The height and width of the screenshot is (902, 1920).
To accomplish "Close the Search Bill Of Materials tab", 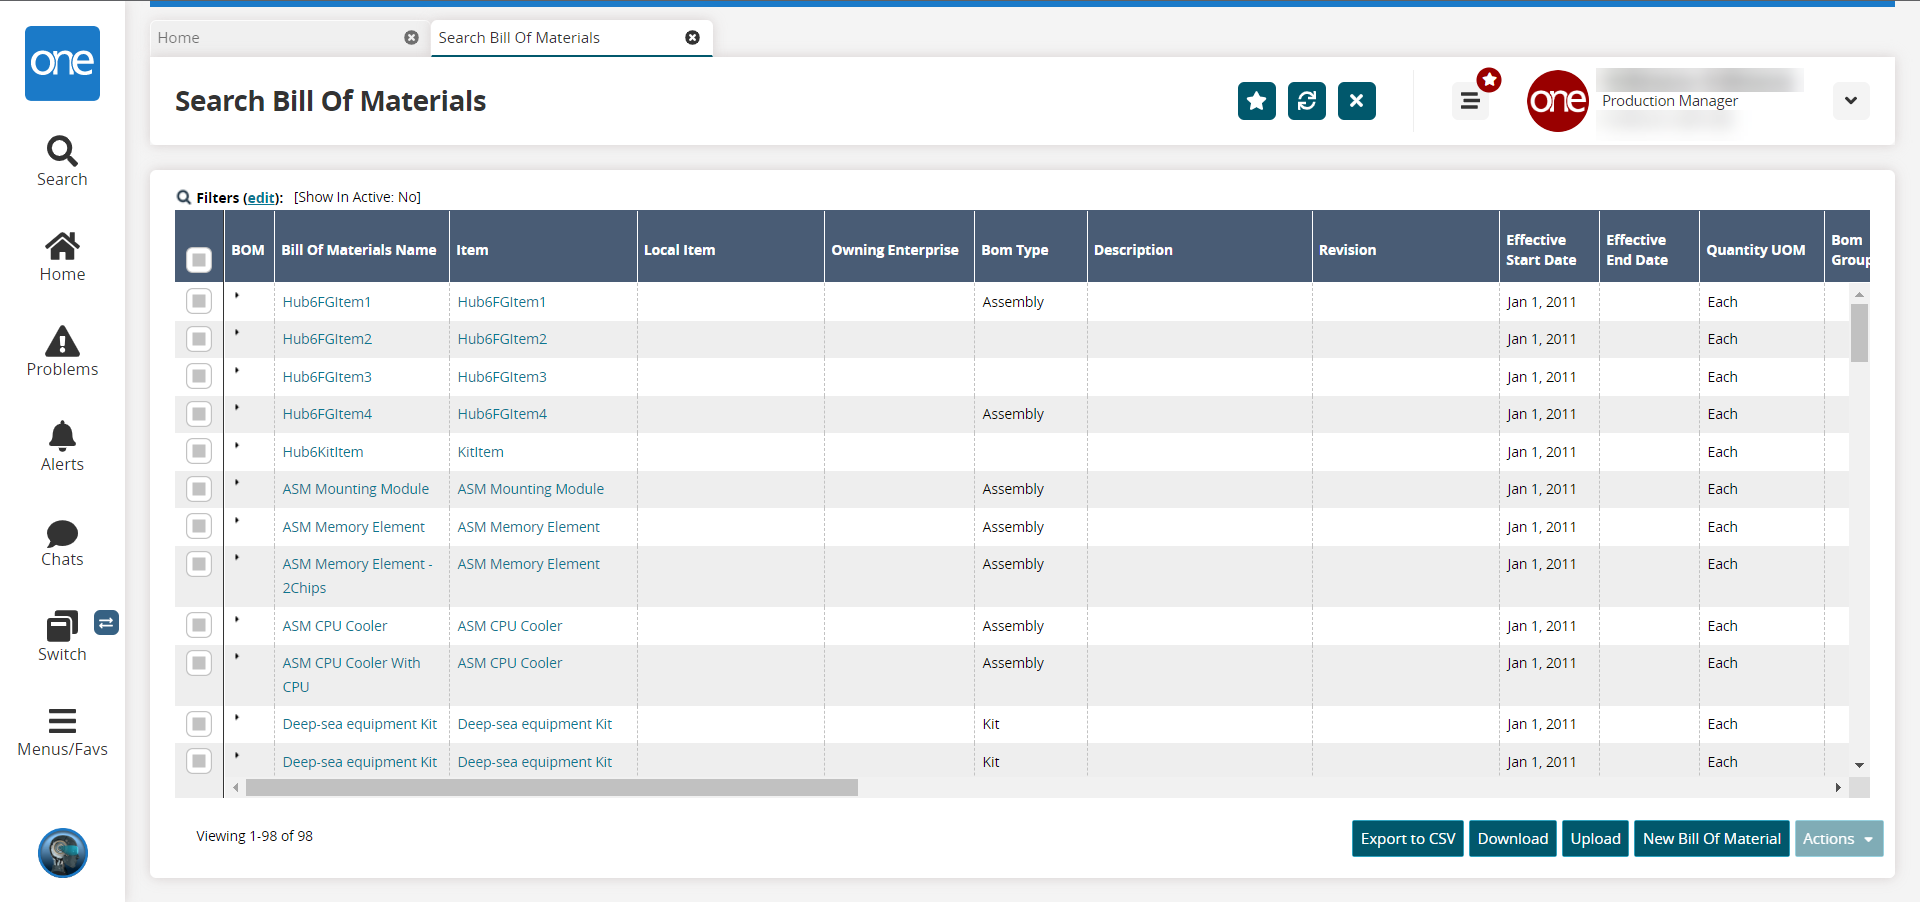I will point(692,38).
